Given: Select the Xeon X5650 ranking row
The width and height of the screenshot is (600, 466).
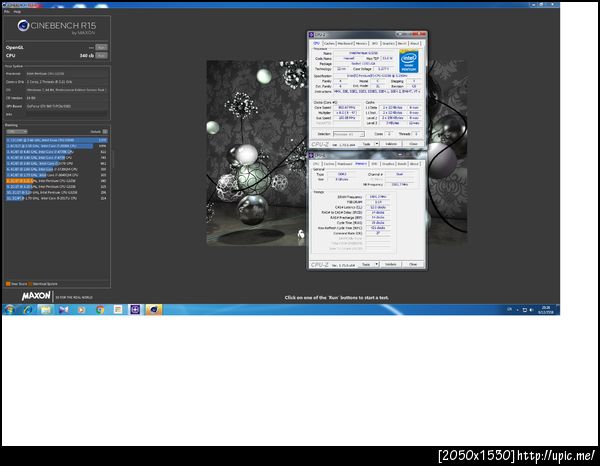Looking at the screenshot, I should point(57,140).
